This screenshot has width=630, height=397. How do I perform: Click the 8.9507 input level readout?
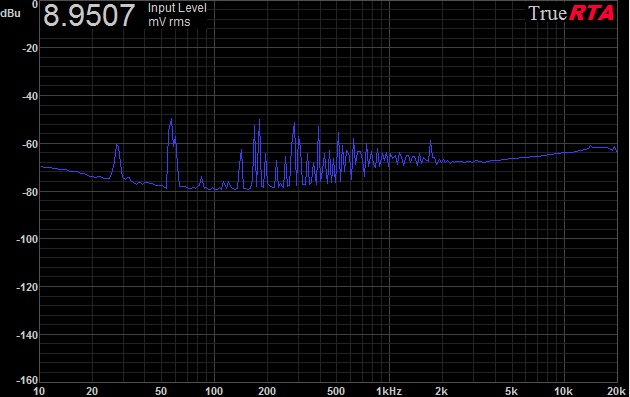(89, 15)
